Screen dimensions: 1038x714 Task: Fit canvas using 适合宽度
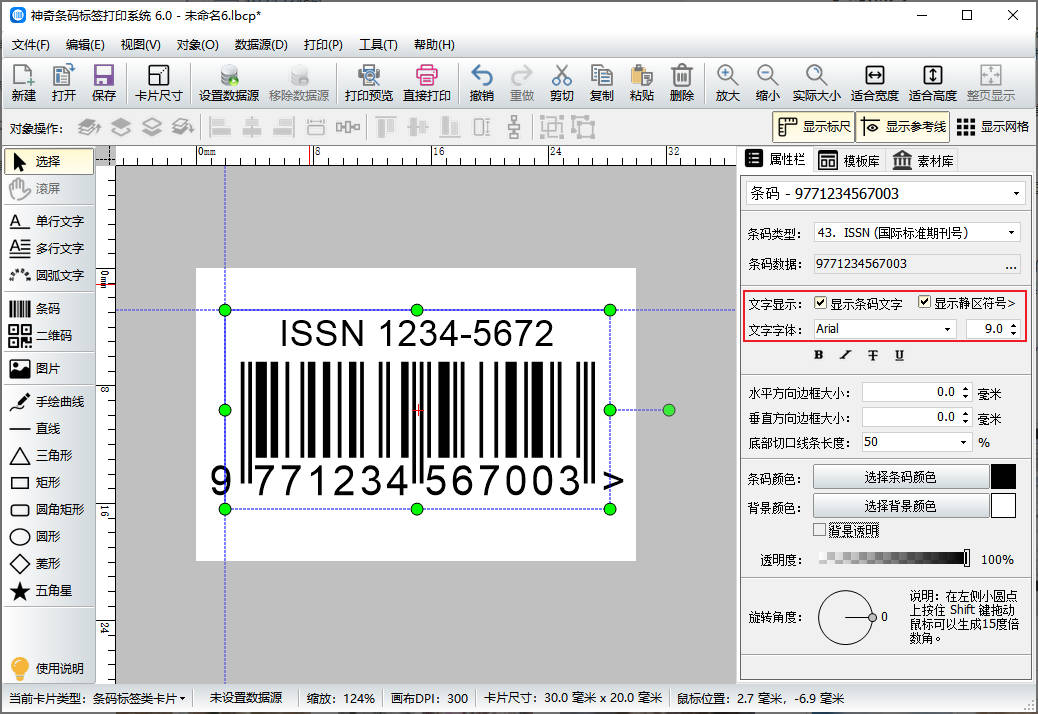pos(874,83)
